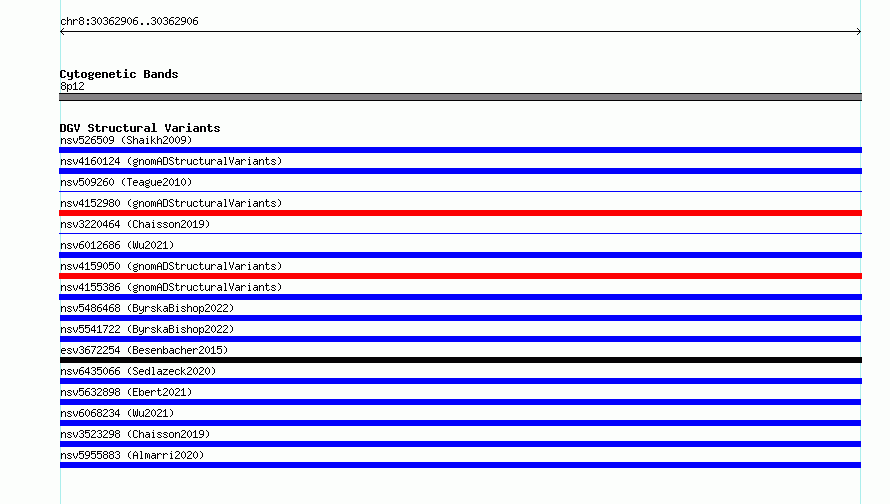The height and width of the screenshot is (504, 890).
Task: Click the black bar under esv3672254
Action: (x=460, y=360)
